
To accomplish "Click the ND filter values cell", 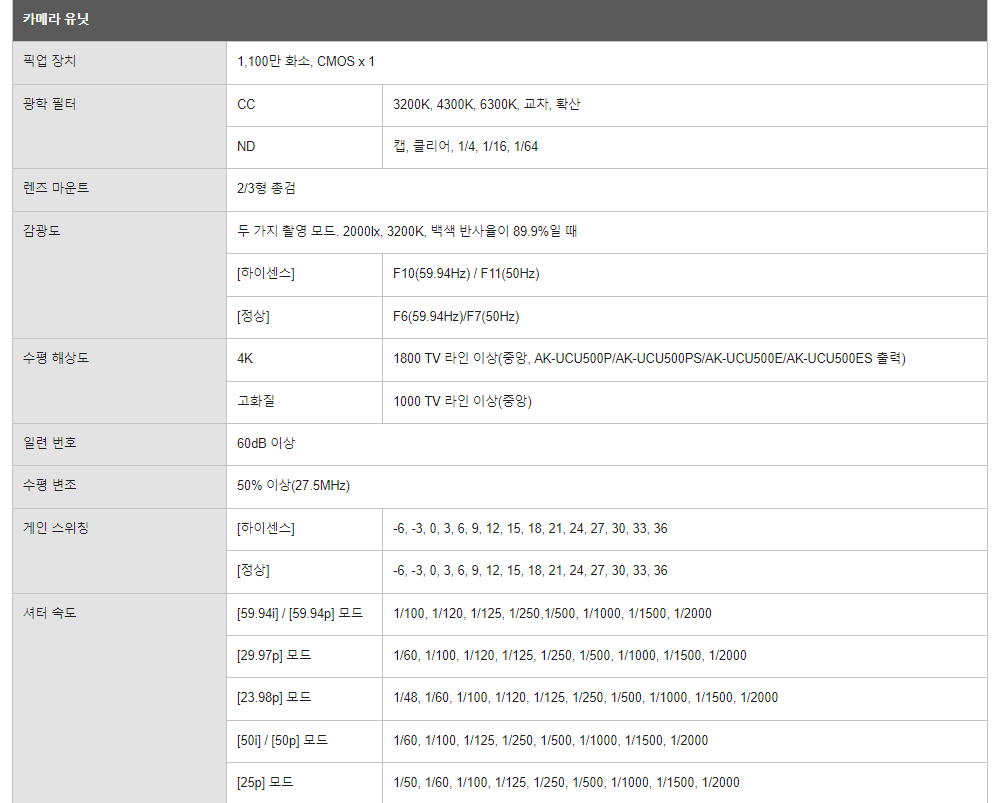I will tap(465, 147).
